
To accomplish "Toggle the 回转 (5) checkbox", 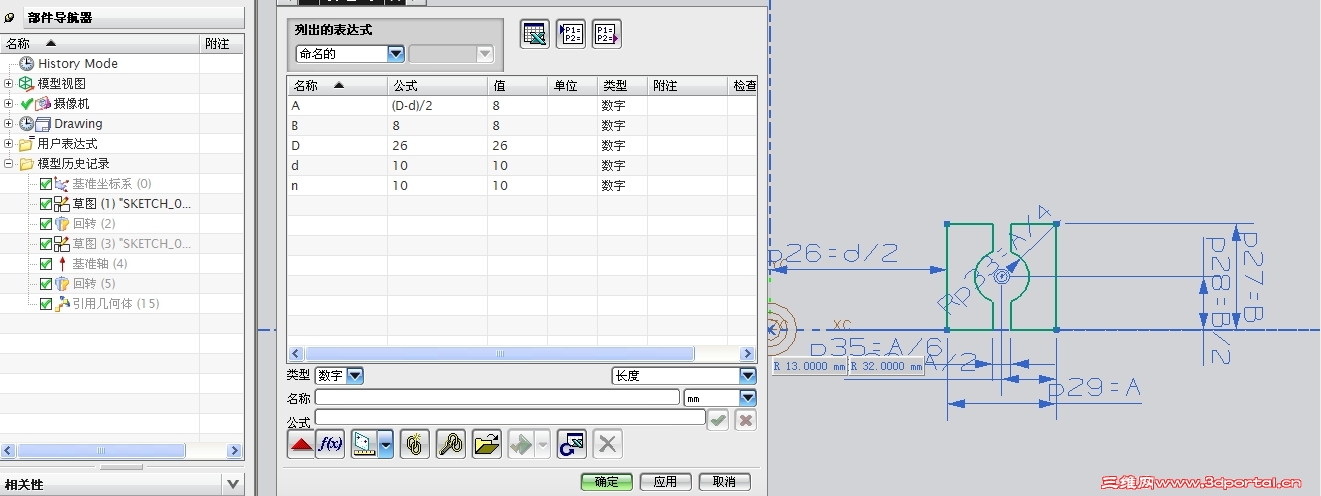I will (46, 283).
